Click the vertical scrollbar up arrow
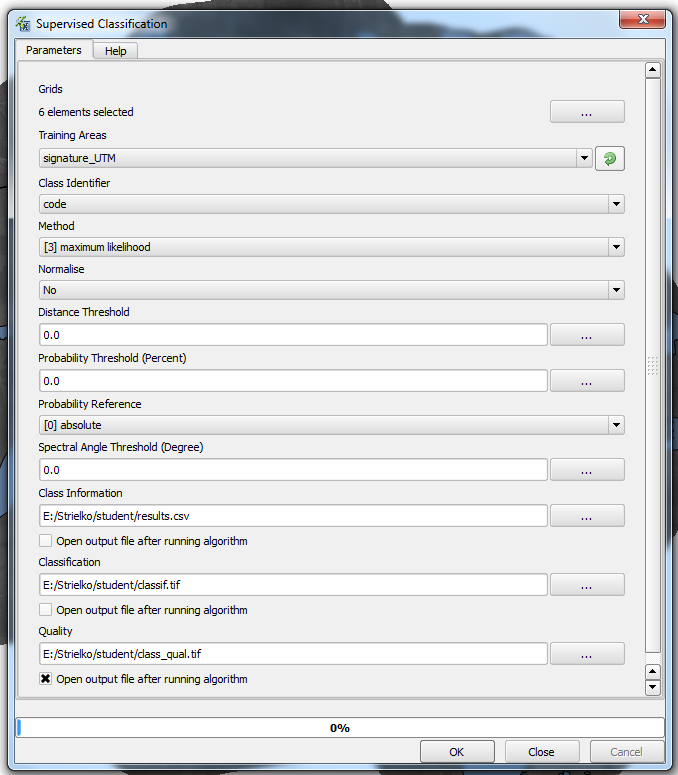Screen dimensions: 678x775 pos(653,71)
